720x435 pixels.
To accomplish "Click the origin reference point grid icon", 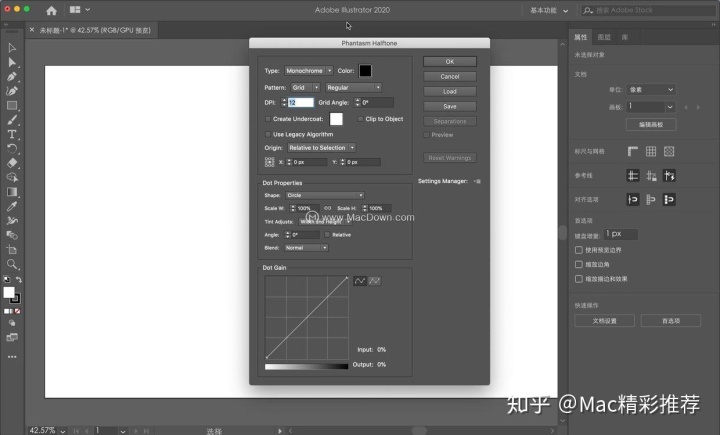I will click(270, 162).
